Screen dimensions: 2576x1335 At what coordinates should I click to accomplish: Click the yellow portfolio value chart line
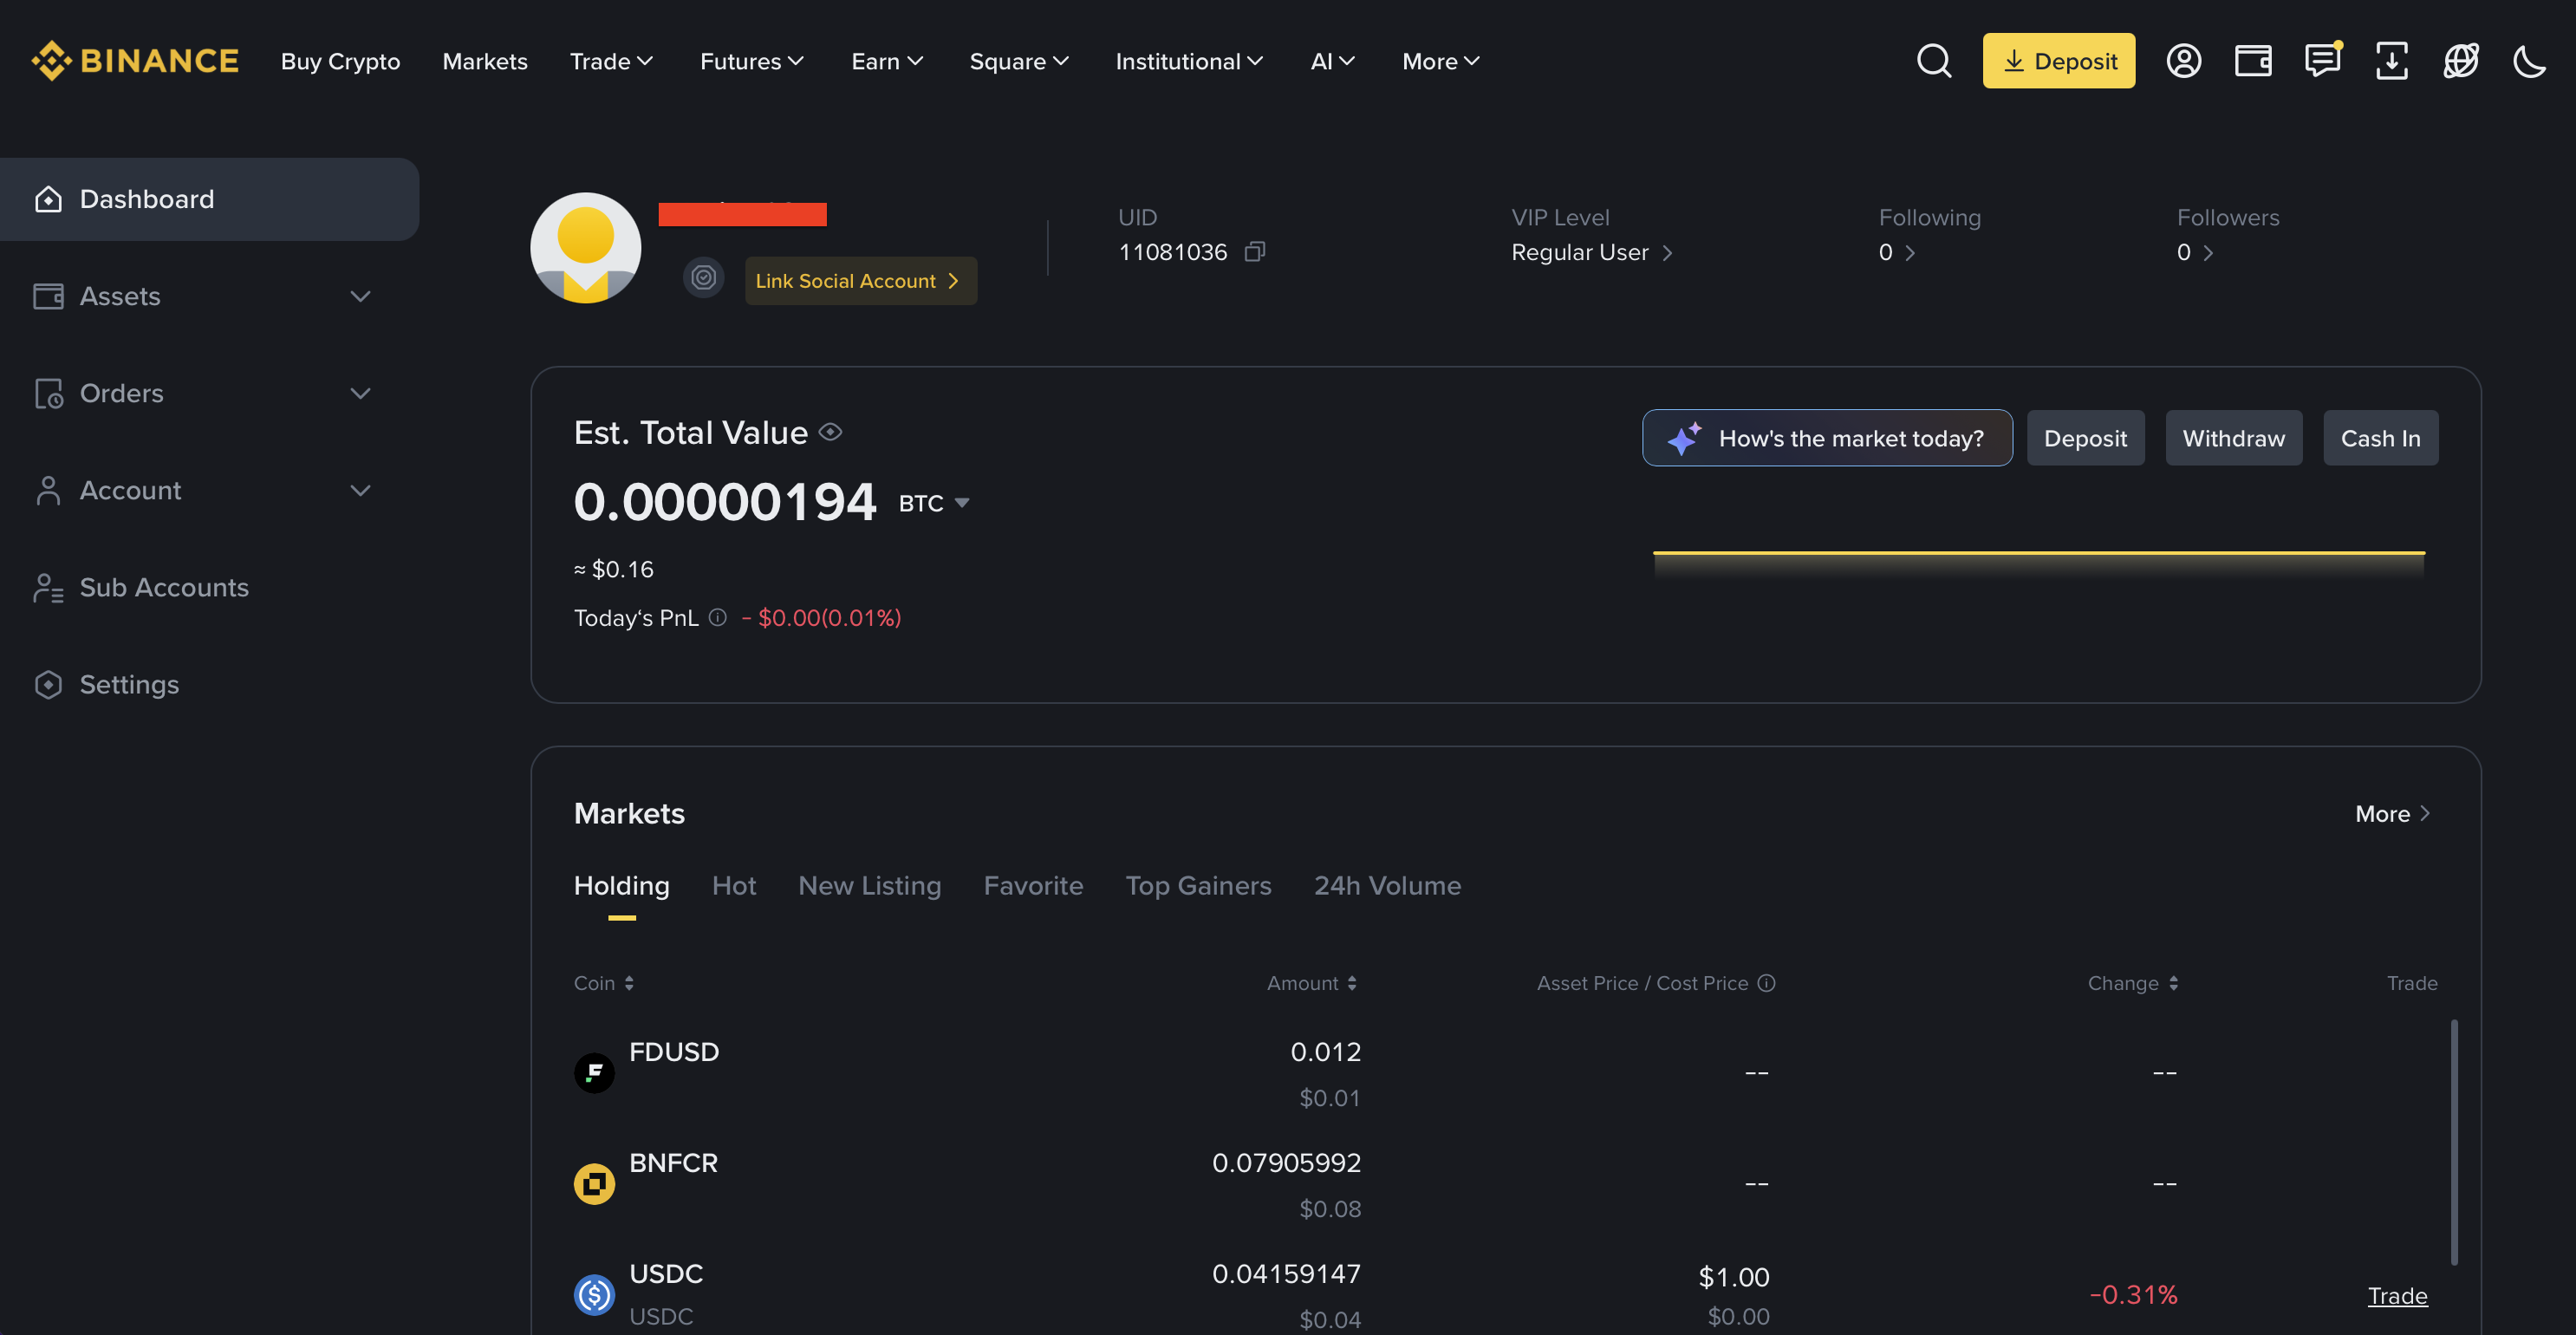click(2039, 552)
